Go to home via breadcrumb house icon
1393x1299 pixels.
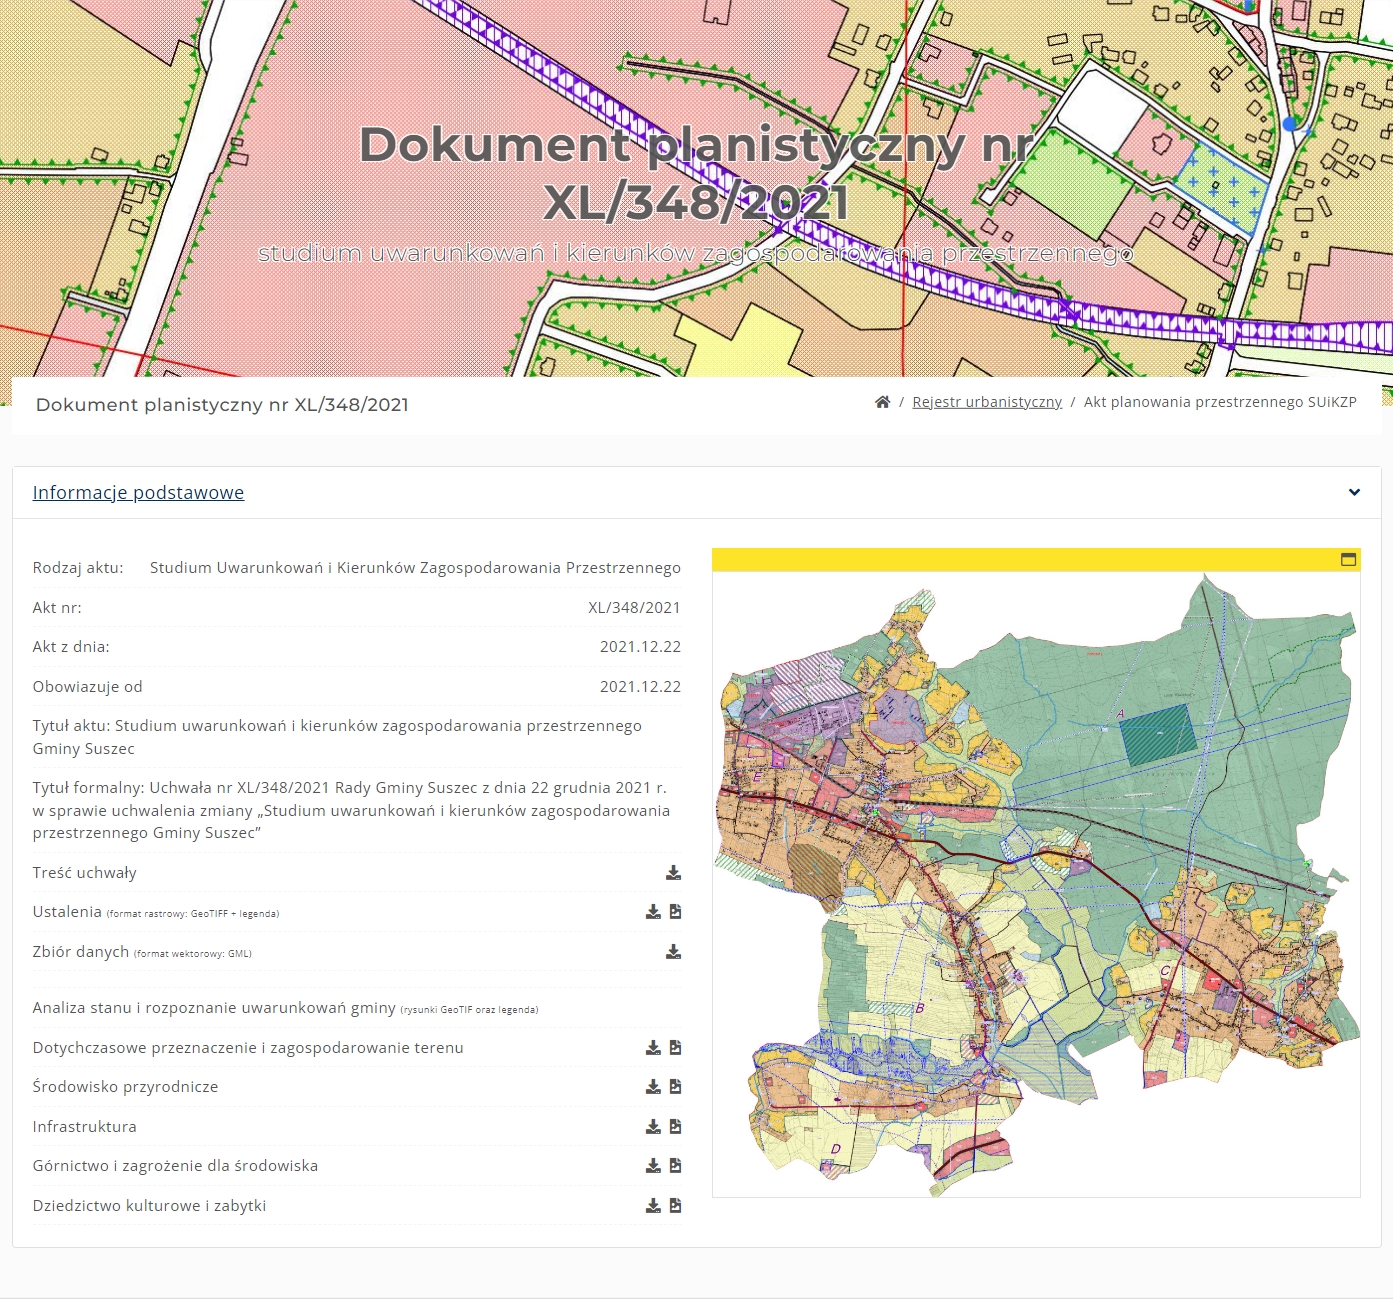tap(882, 402)
